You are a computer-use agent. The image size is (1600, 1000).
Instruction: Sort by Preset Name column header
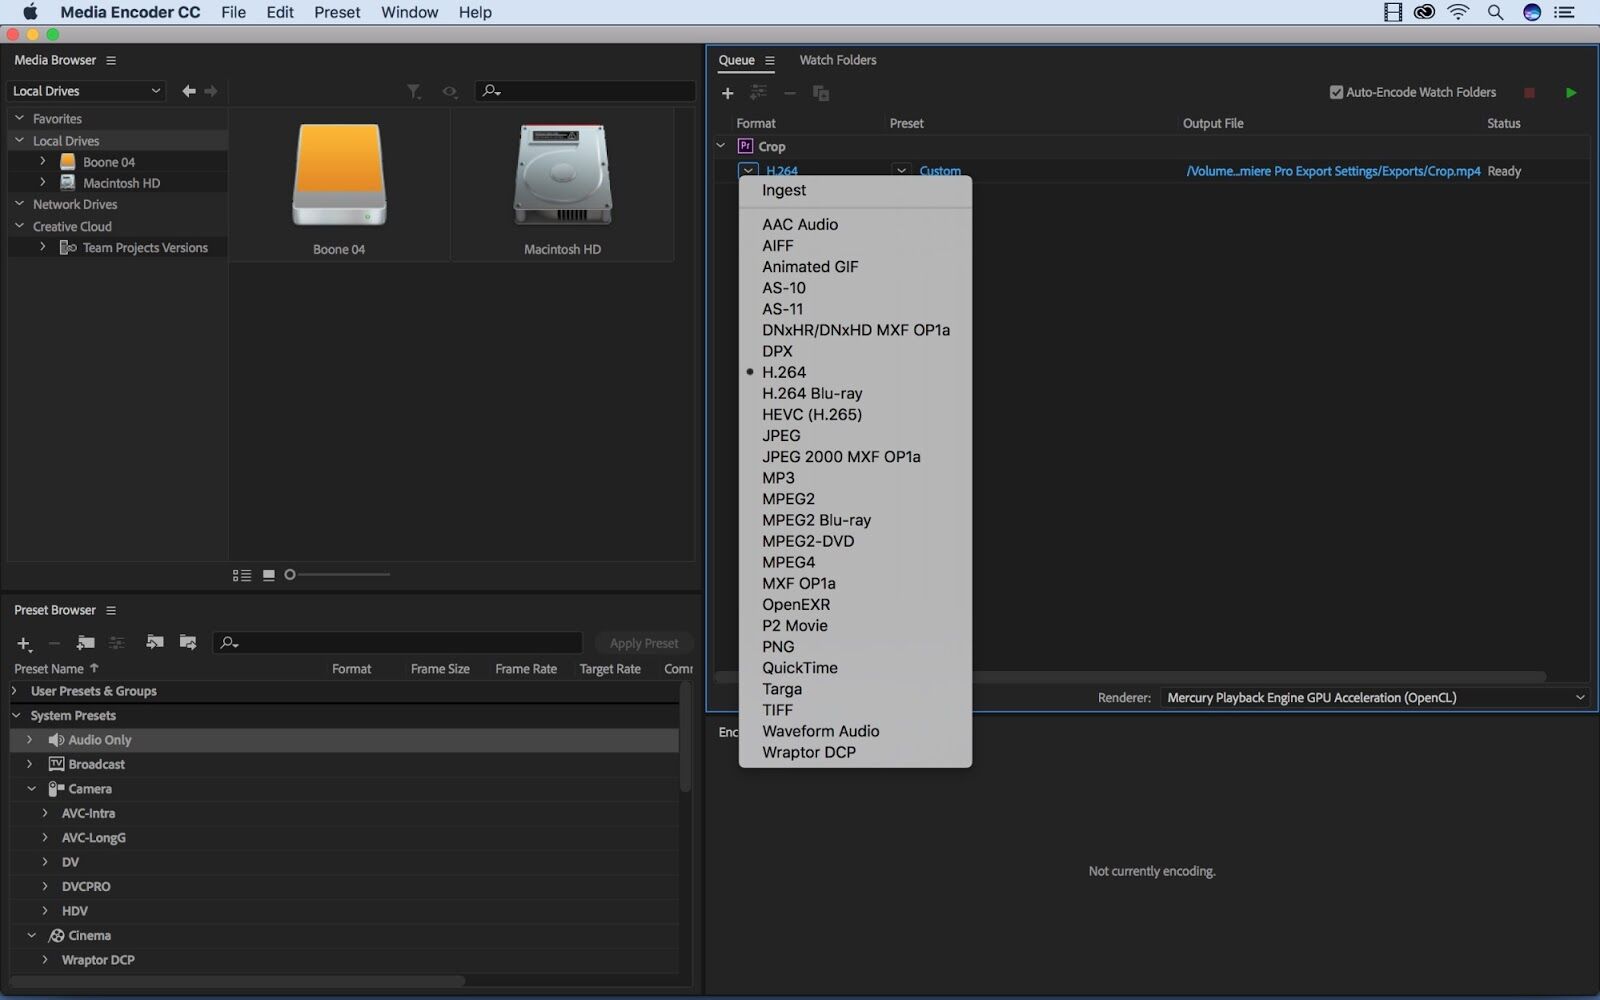point(56,669)
